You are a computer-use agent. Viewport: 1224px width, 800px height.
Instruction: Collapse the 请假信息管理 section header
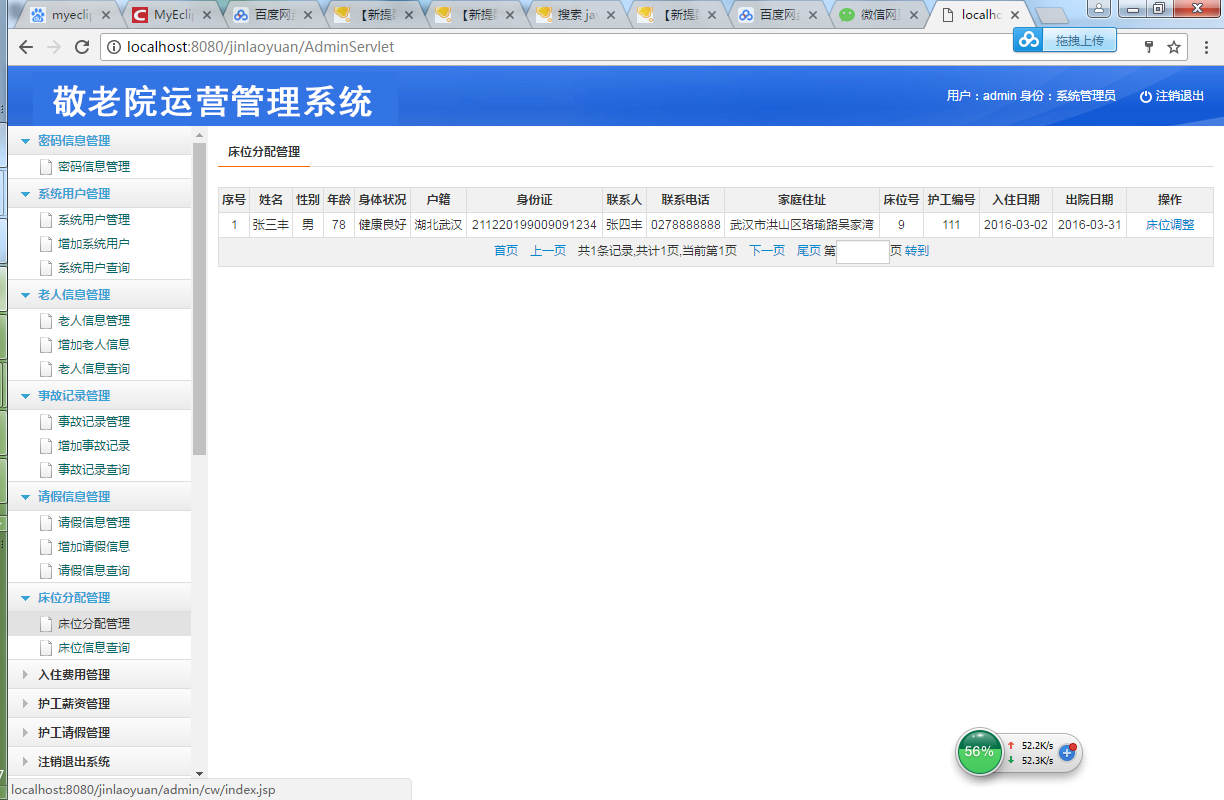(x=98, y=497)
